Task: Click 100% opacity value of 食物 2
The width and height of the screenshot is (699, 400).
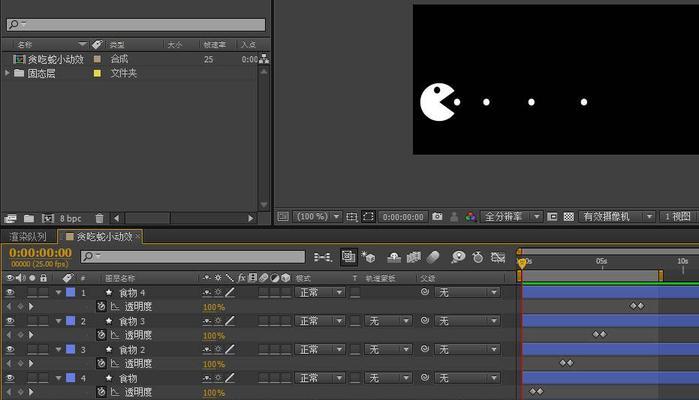Action: pos(214,364)
